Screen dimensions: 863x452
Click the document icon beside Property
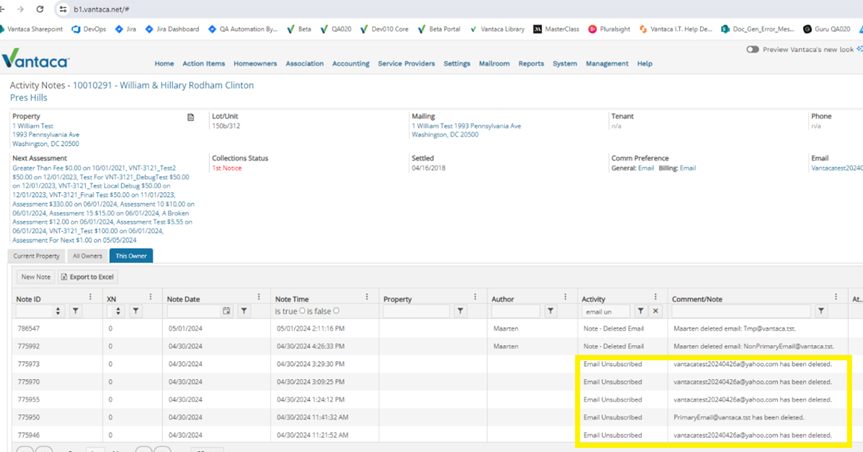(190, 117)
